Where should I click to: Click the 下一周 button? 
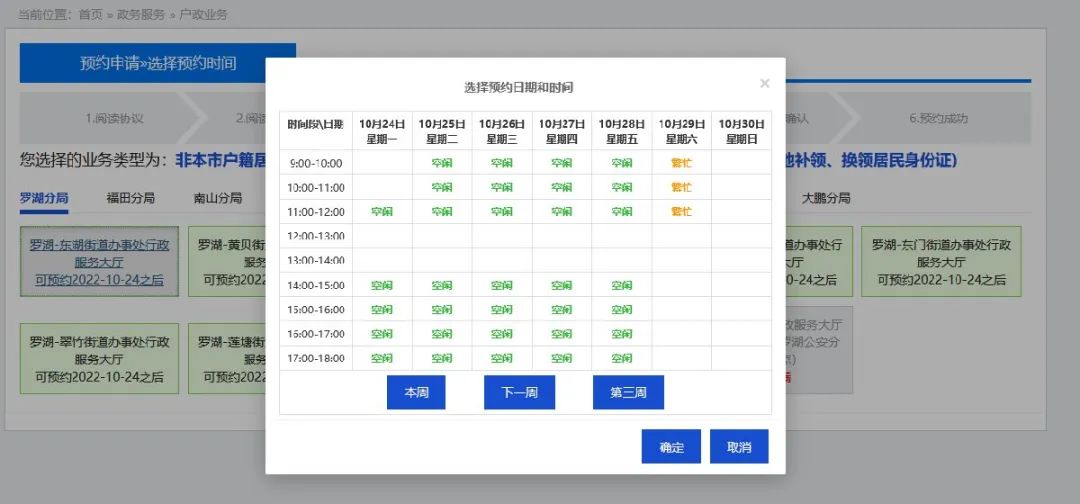point(519,392)
